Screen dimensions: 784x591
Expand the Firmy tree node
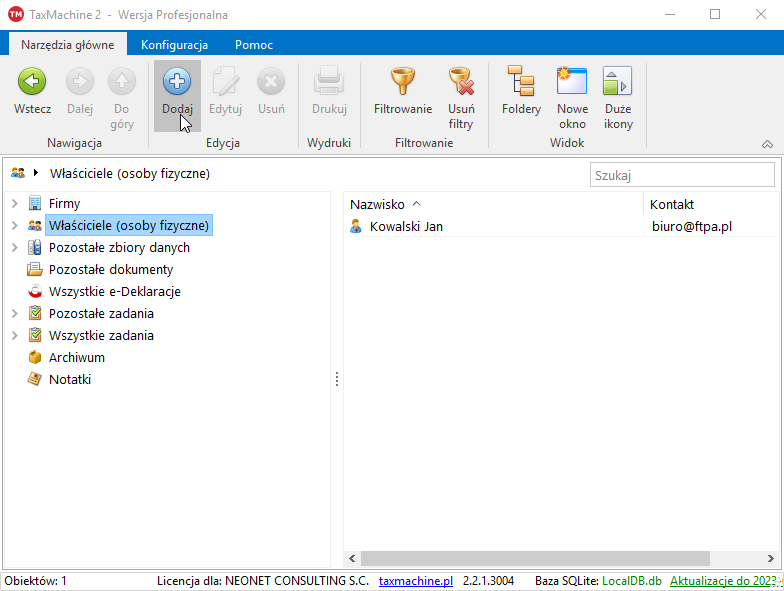pos(14,204)
